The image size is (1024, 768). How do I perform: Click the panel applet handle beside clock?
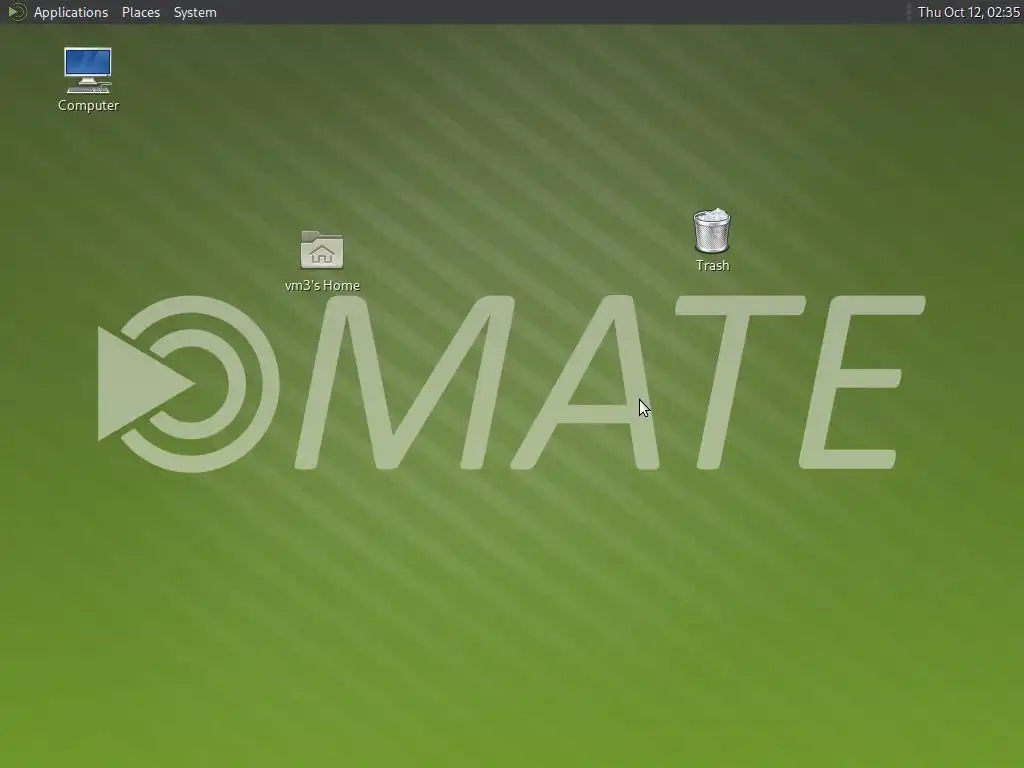(908, 12)
